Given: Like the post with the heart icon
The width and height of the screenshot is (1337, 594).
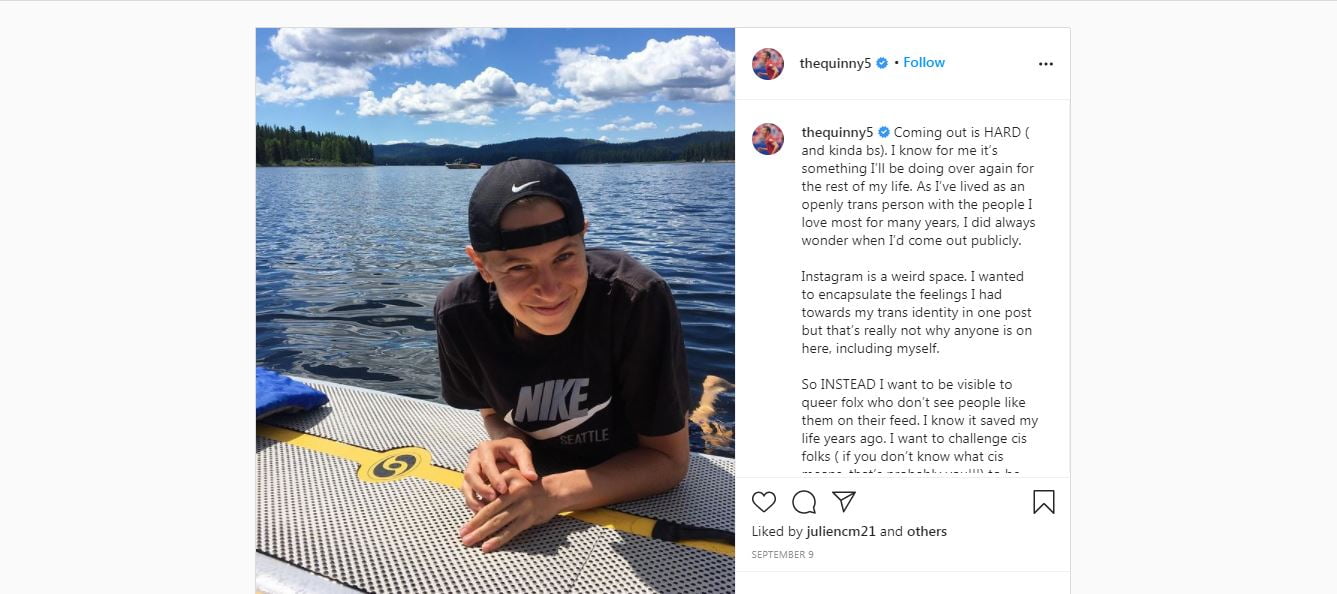Looking at the screenshot, I should click(x=764, y=502).
